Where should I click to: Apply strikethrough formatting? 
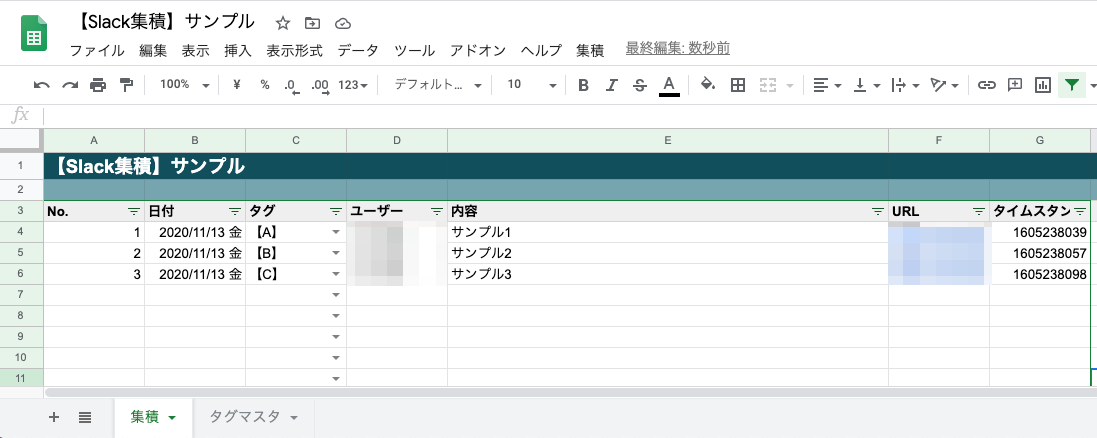639,85
